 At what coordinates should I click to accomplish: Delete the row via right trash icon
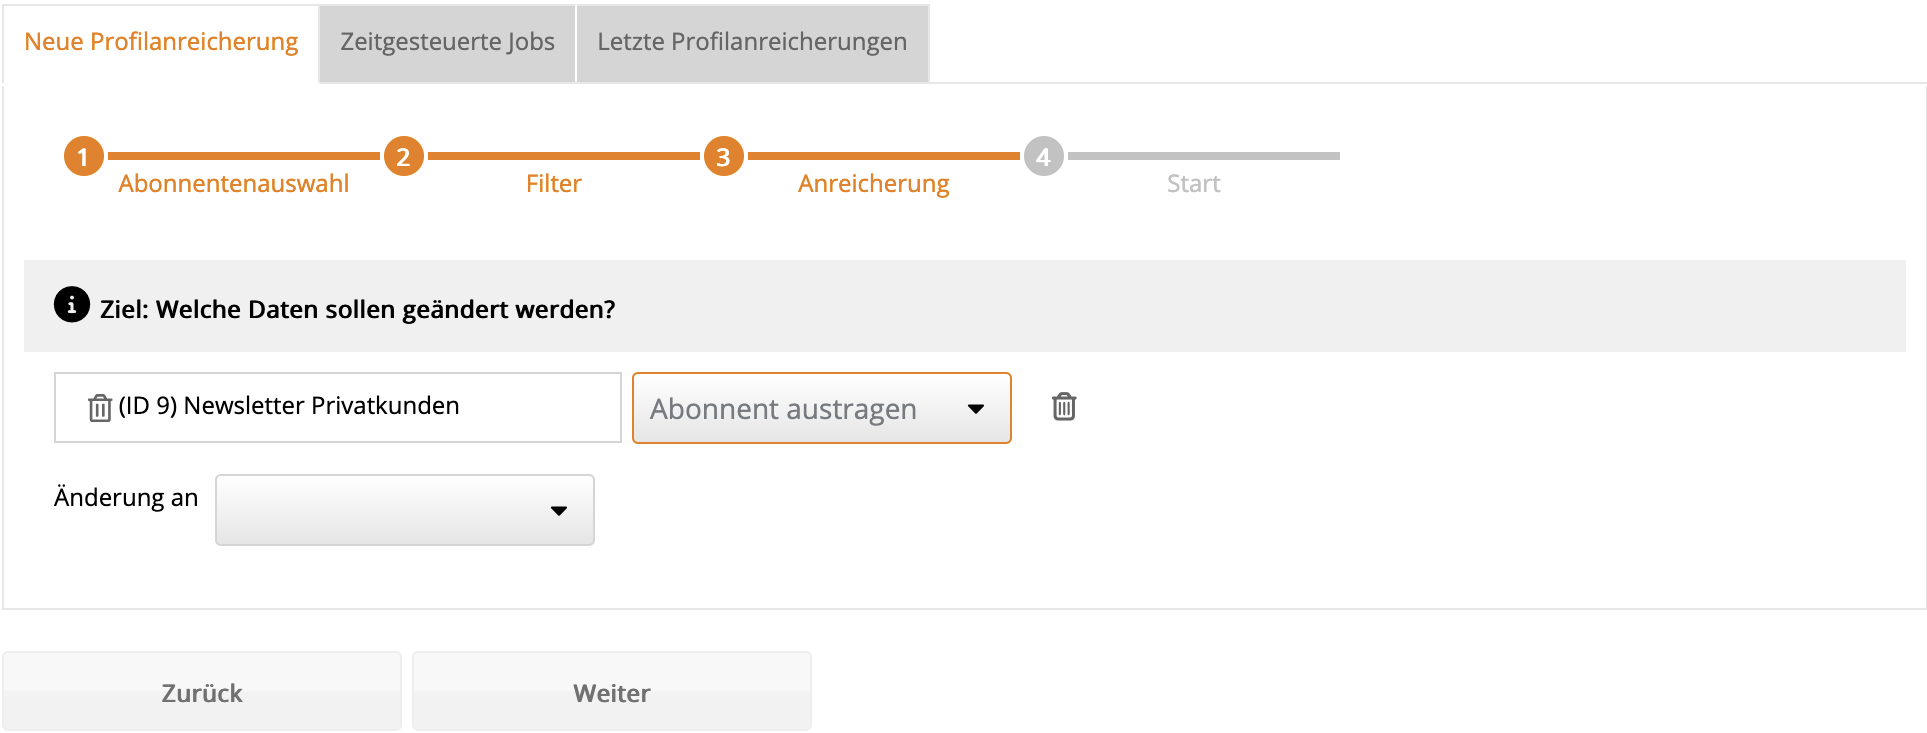pyautogui.click(x=1064, y=407)
